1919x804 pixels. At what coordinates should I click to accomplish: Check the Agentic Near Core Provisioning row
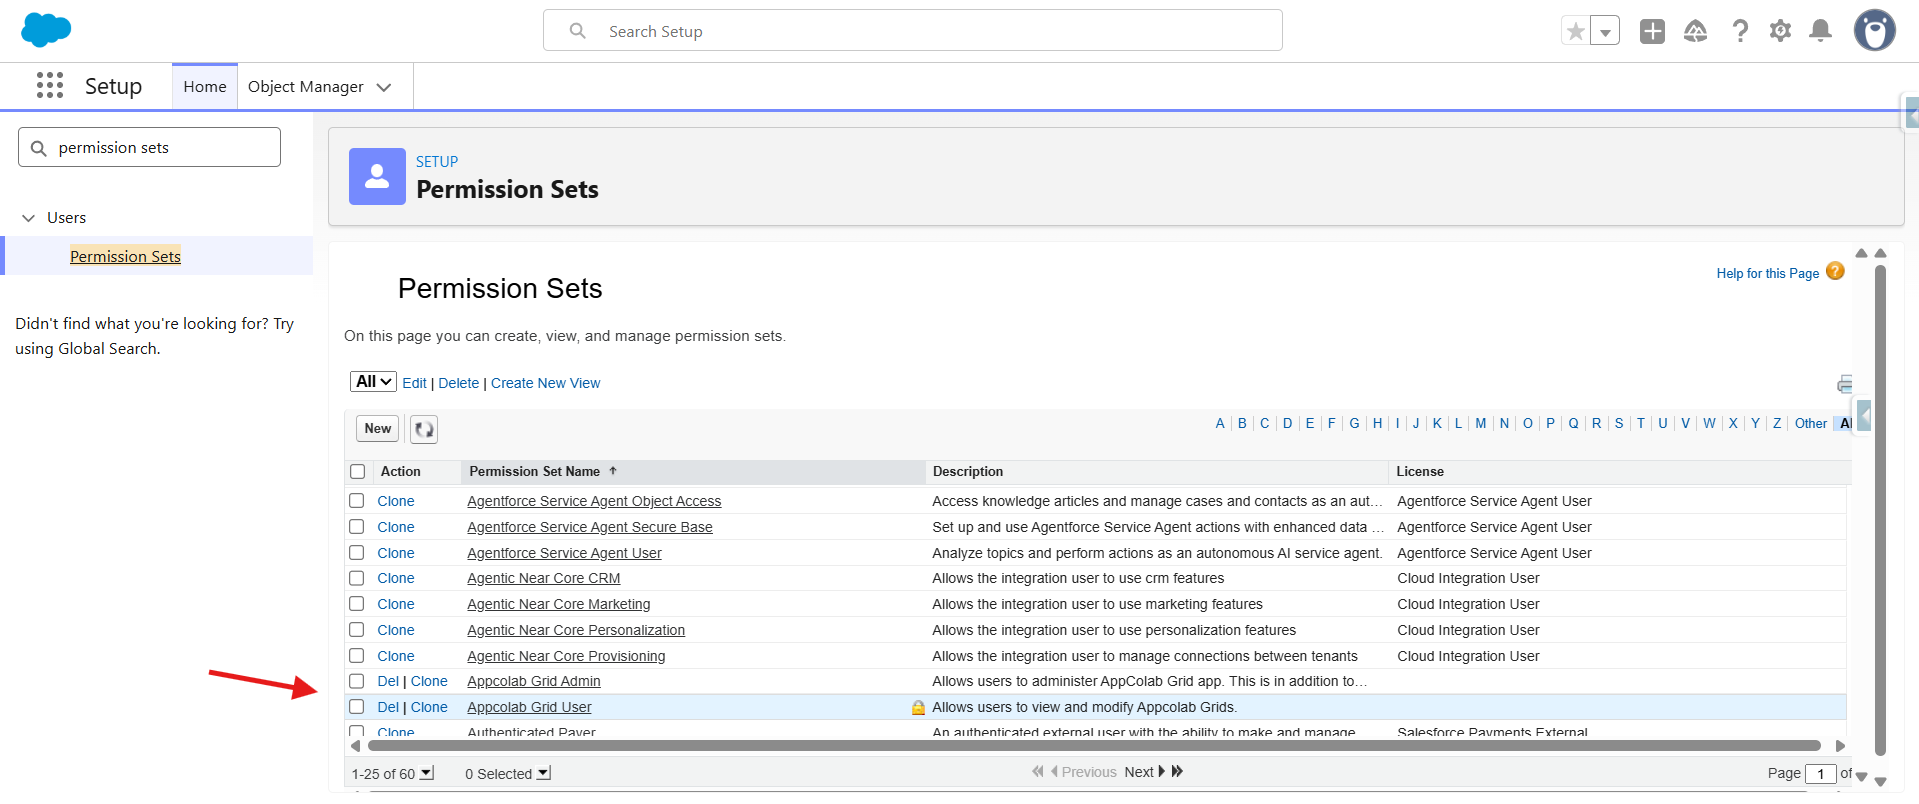tap(357, 655)
